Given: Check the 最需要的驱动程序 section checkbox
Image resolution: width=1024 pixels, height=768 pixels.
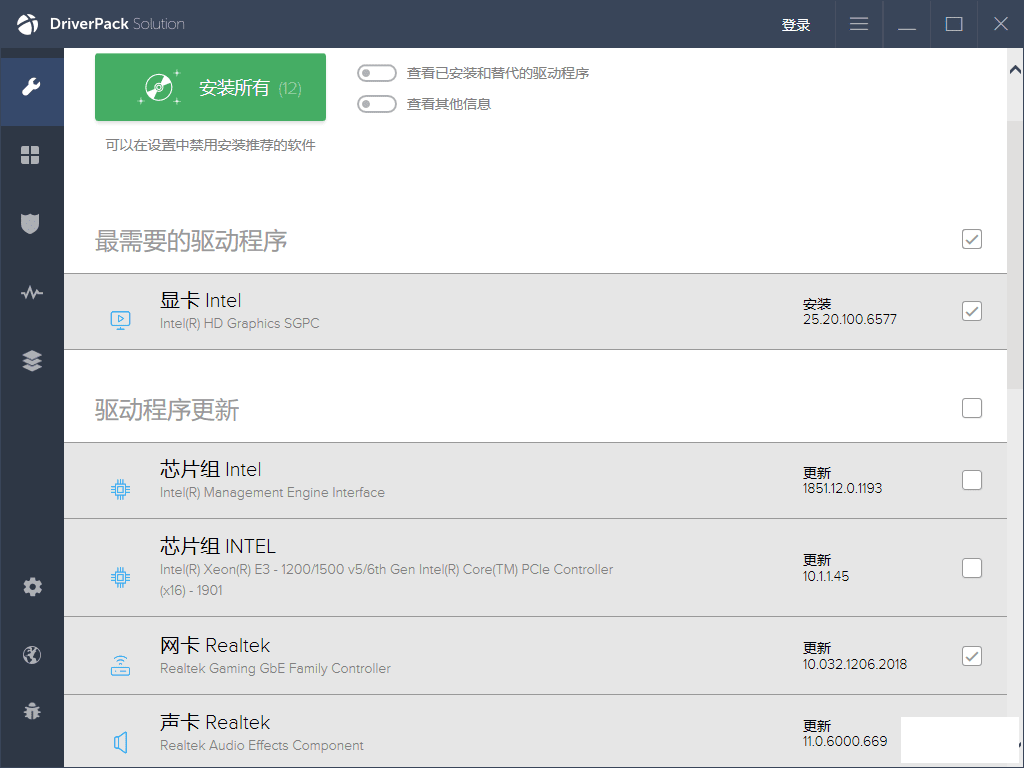Looking at the screenshot, I should click(x=972, y=239).
